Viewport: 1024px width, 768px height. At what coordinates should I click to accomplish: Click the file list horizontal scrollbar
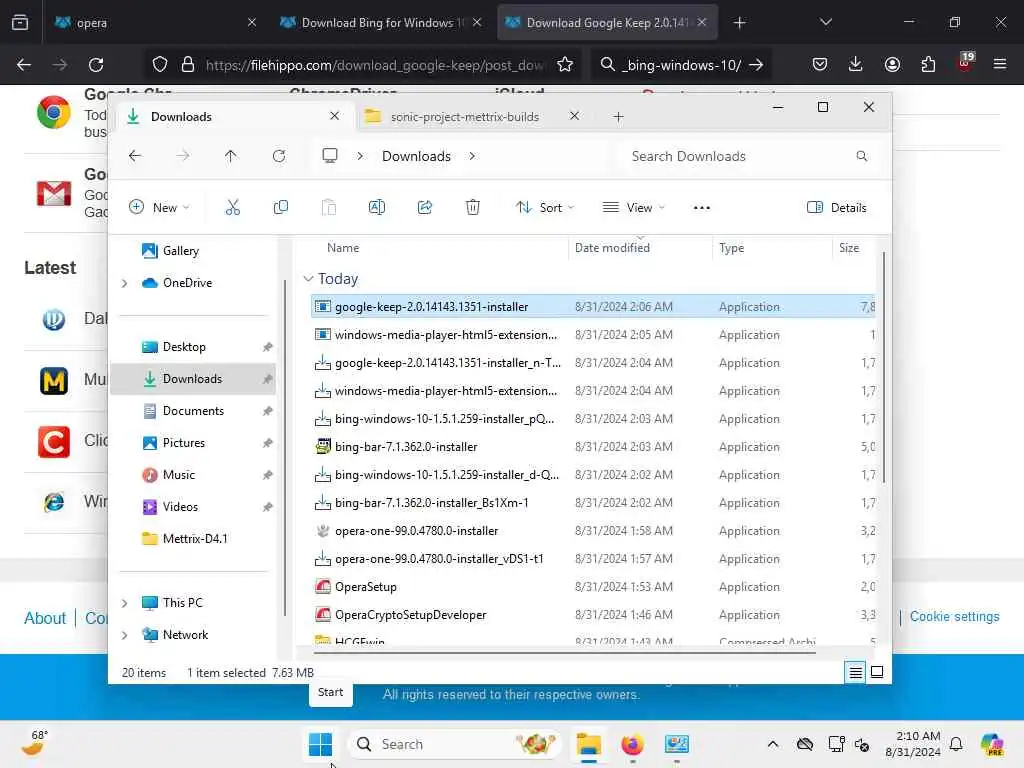click(564, 652)
